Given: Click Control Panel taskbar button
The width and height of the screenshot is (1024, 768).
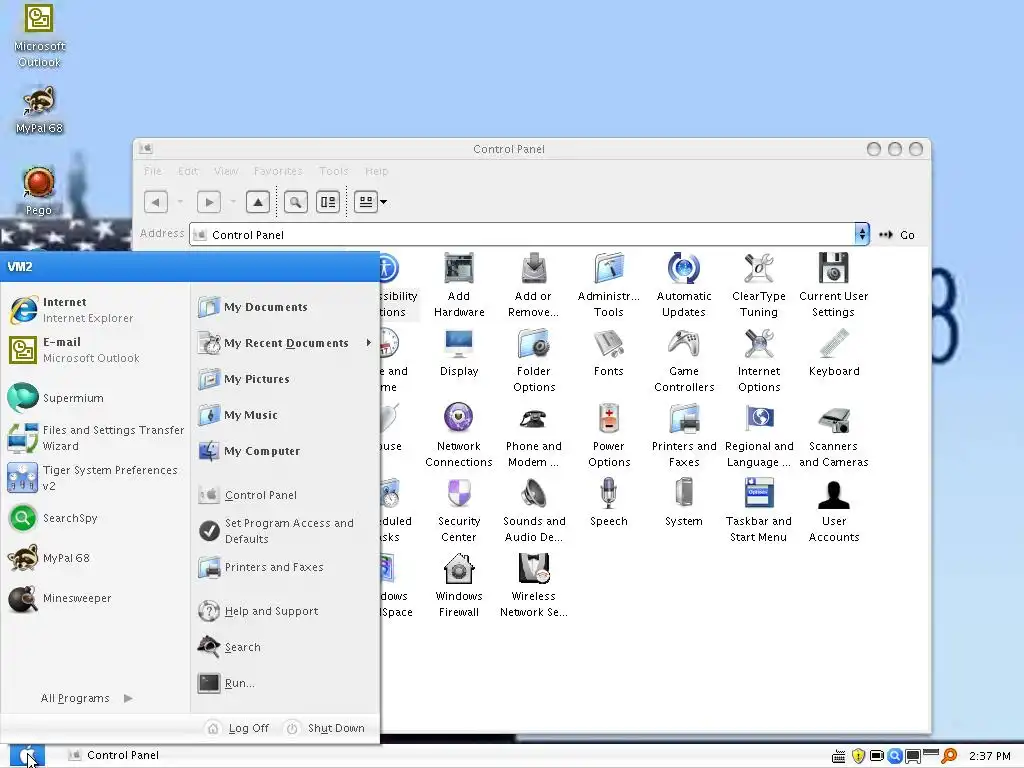Looking at the screenshot, I should point(114,755).
